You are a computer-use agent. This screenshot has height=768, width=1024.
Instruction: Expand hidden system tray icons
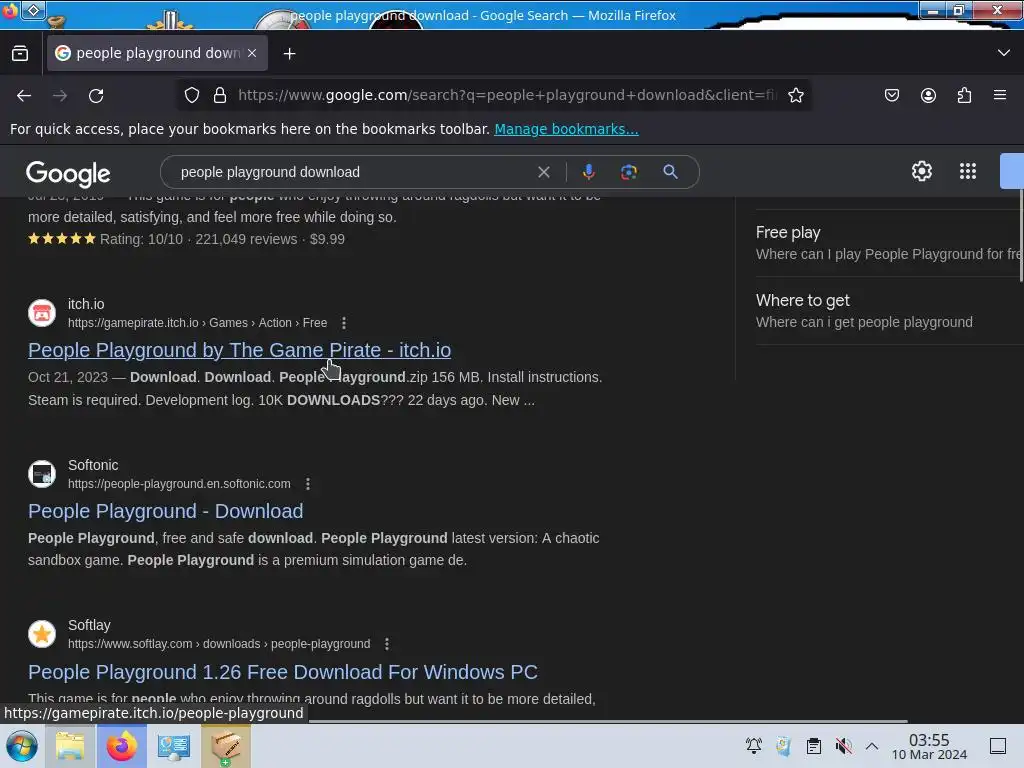(x=872, y=746)
